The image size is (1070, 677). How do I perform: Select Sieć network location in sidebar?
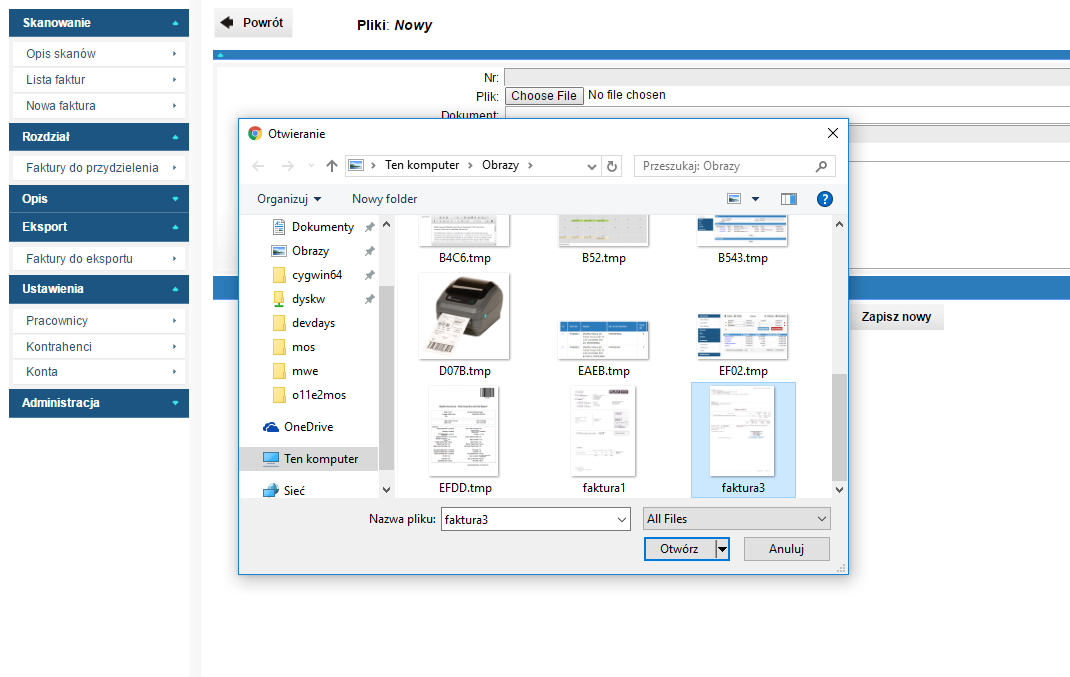[294, 491]
